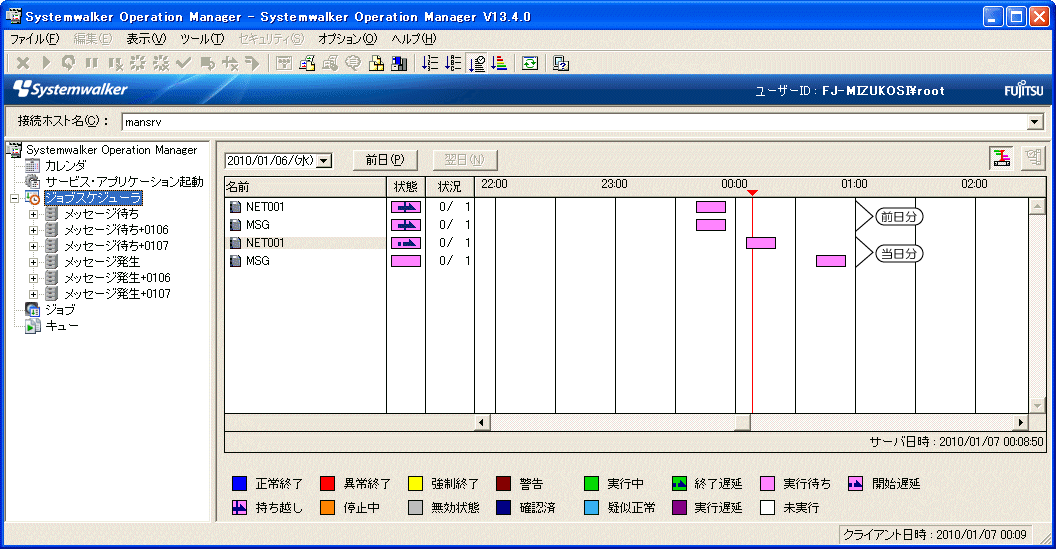Screen dimensions: 1056x549
Task: Click the ジョブ tree icon
Action: 32,310
